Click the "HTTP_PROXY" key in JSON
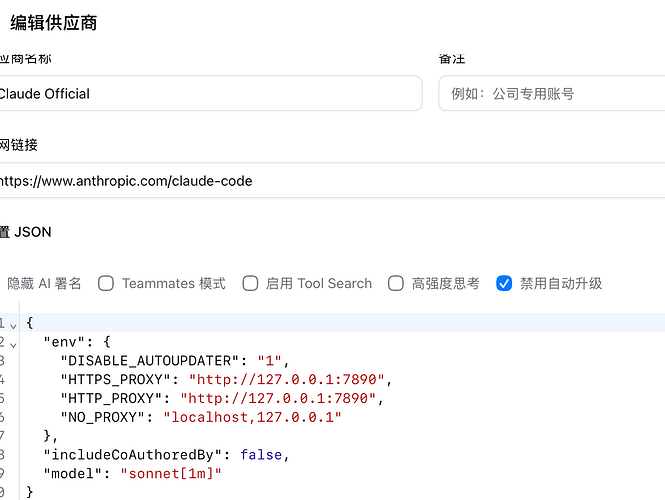665x500 pixels. pyautogui.click(x=112, y=398)
